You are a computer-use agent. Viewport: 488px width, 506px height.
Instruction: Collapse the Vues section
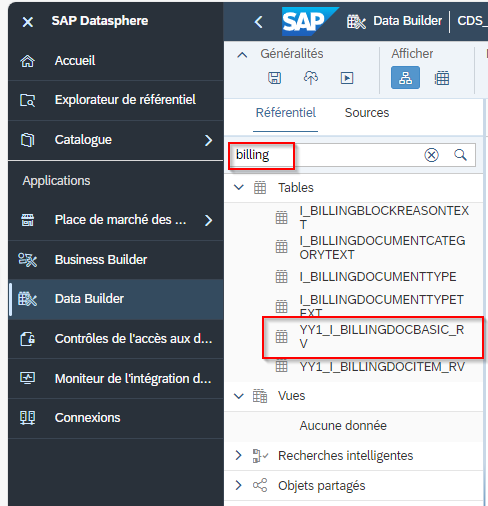coord(239,396)
